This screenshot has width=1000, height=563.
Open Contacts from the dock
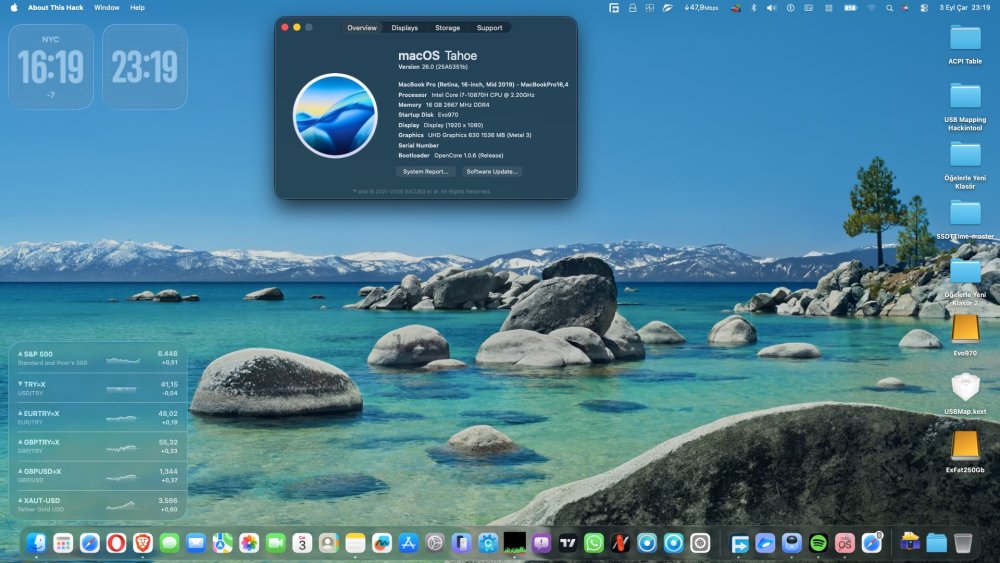(x=328, y=543)
